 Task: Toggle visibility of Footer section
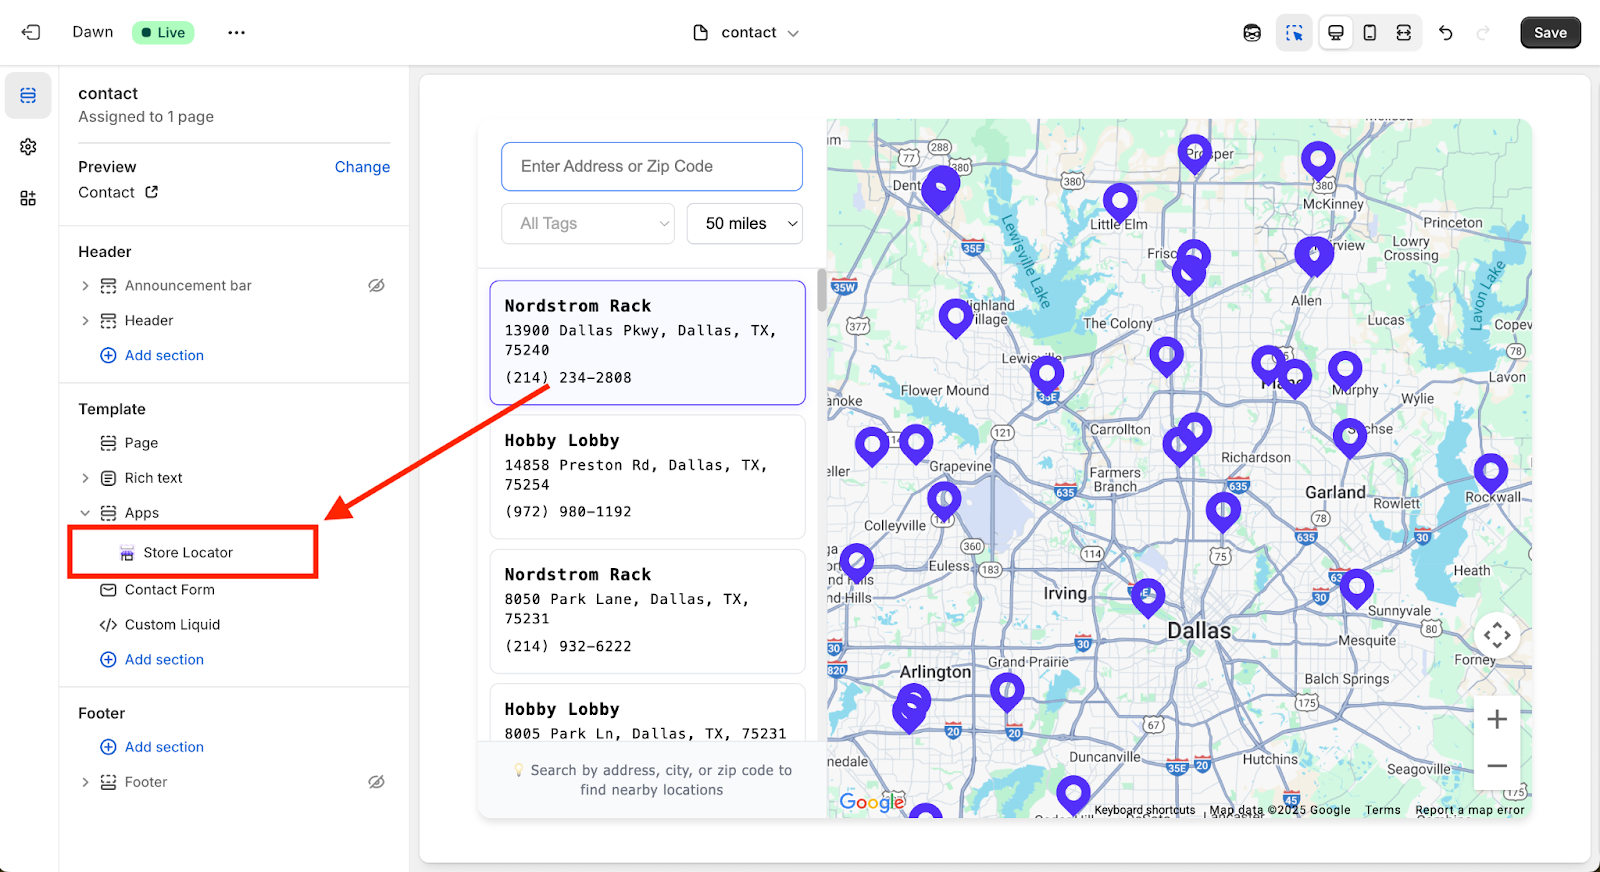(x=376, y=782)
